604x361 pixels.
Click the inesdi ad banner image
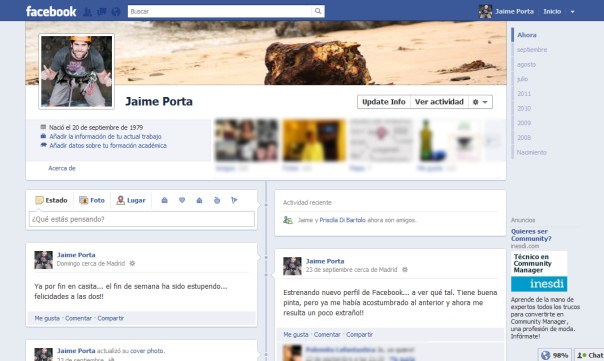point(539,271)
